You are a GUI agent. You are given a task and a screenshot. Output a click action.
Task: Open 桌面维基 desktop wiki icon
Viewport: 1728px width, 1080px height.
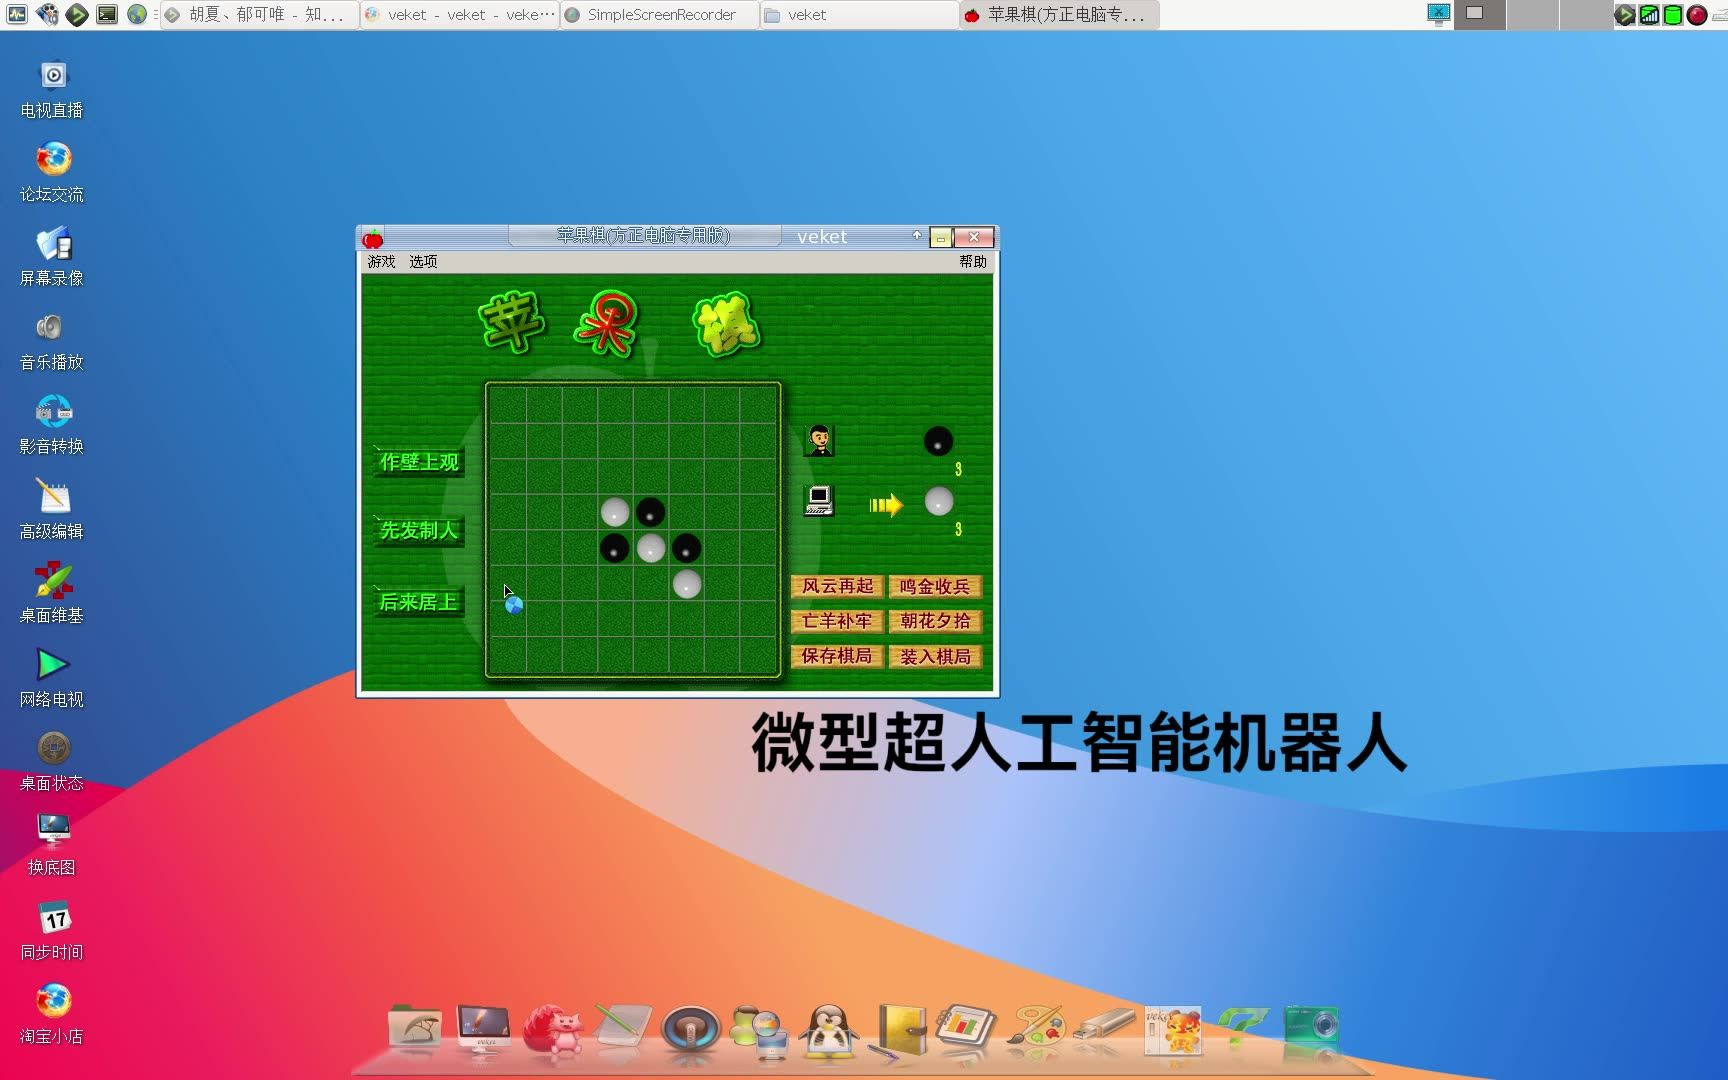pyautogui.click(x=52, y=593)
